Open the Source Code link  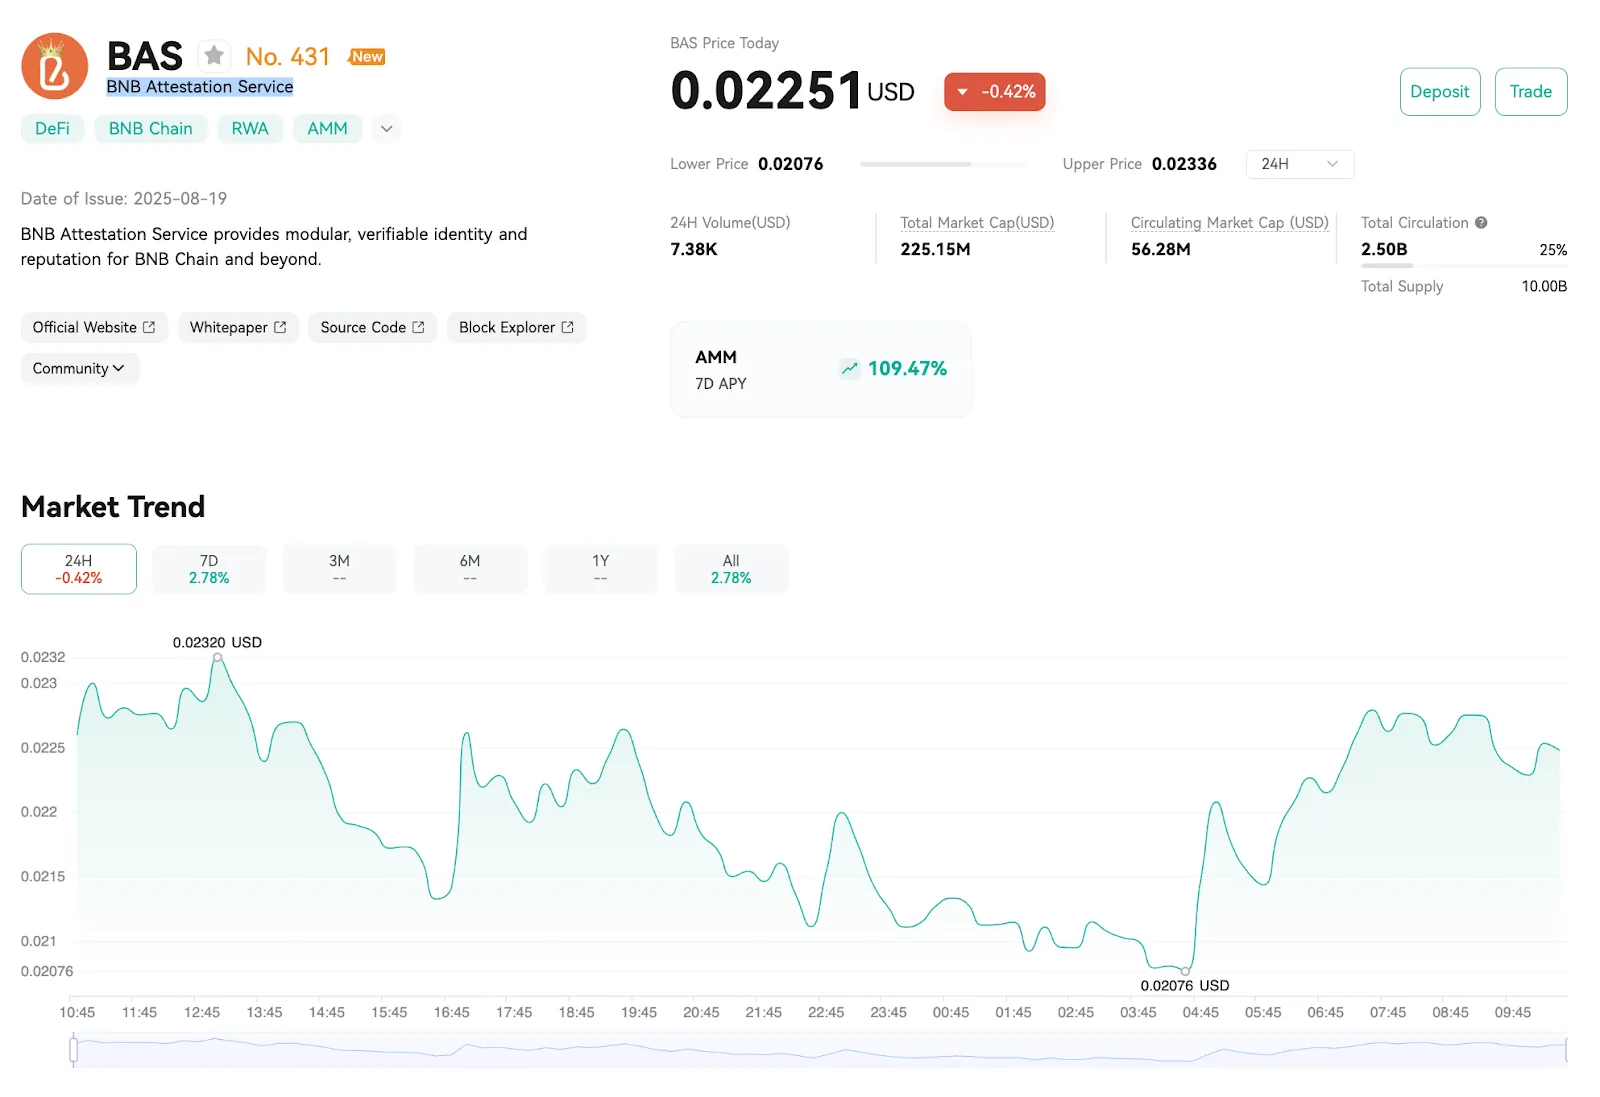coord(372,327)
